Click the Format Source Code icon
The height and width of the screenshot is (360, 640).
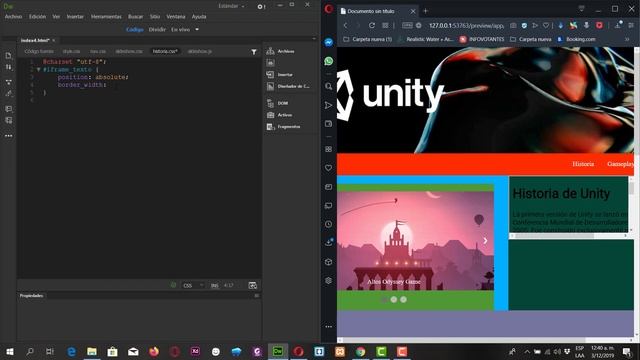coord(9,94)
